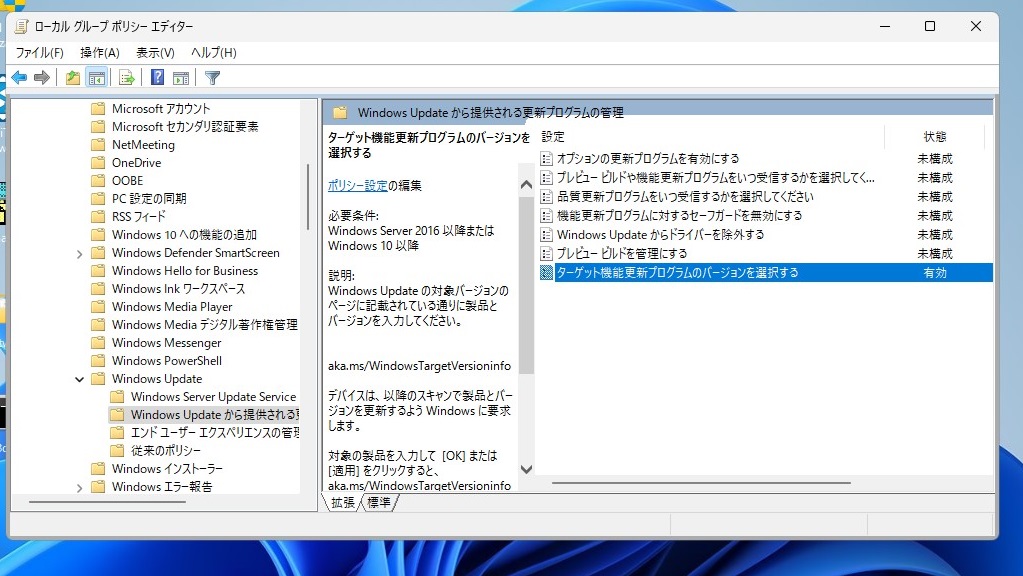The image size is (1023, 576).
Task: Open Help via the question mark icon
Action: (157, 78)
